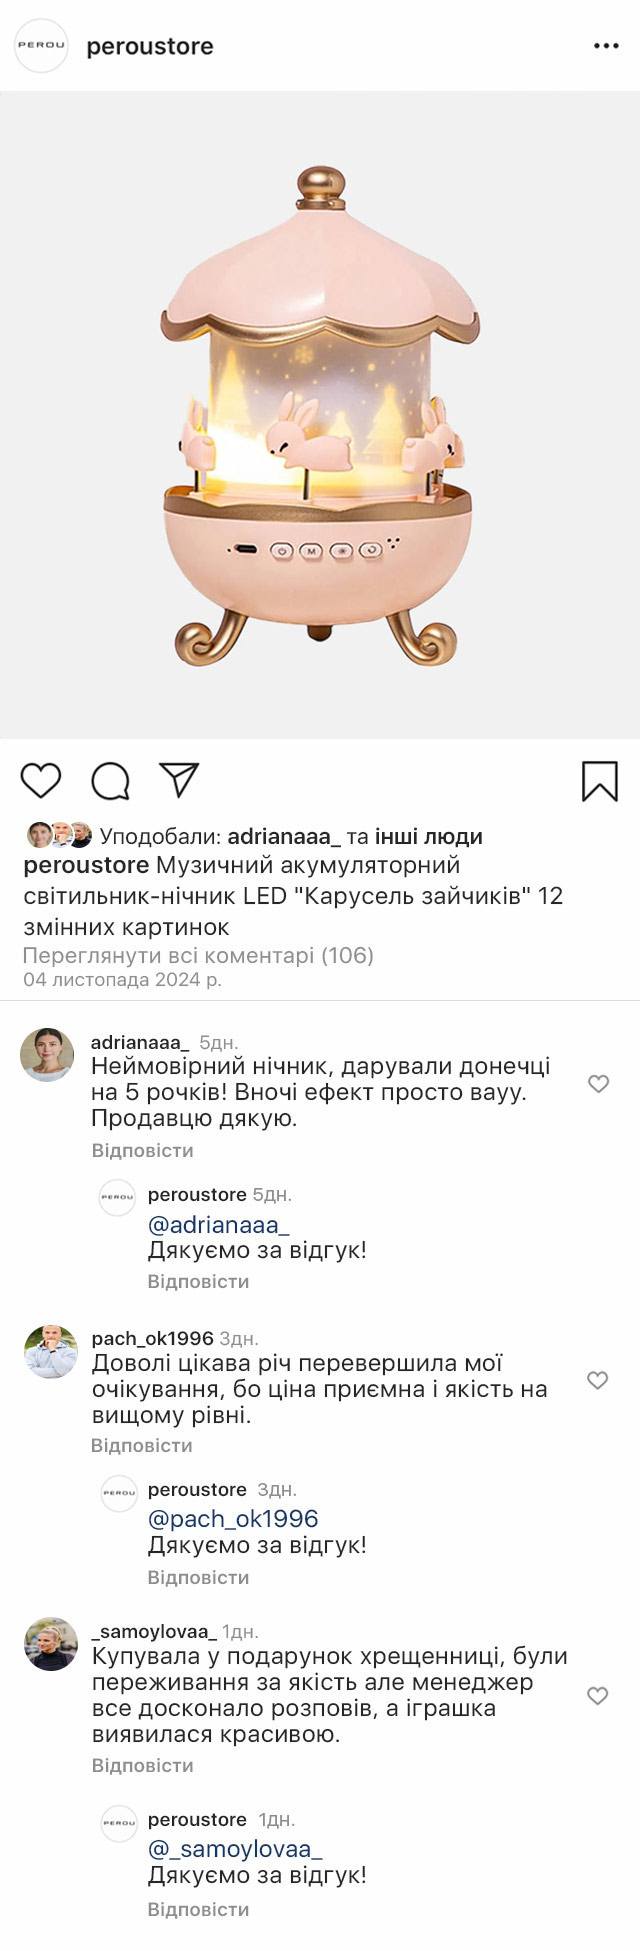
Task: Open the comment bubble icon
Action: pyautogui.click(x=110, y=781)
